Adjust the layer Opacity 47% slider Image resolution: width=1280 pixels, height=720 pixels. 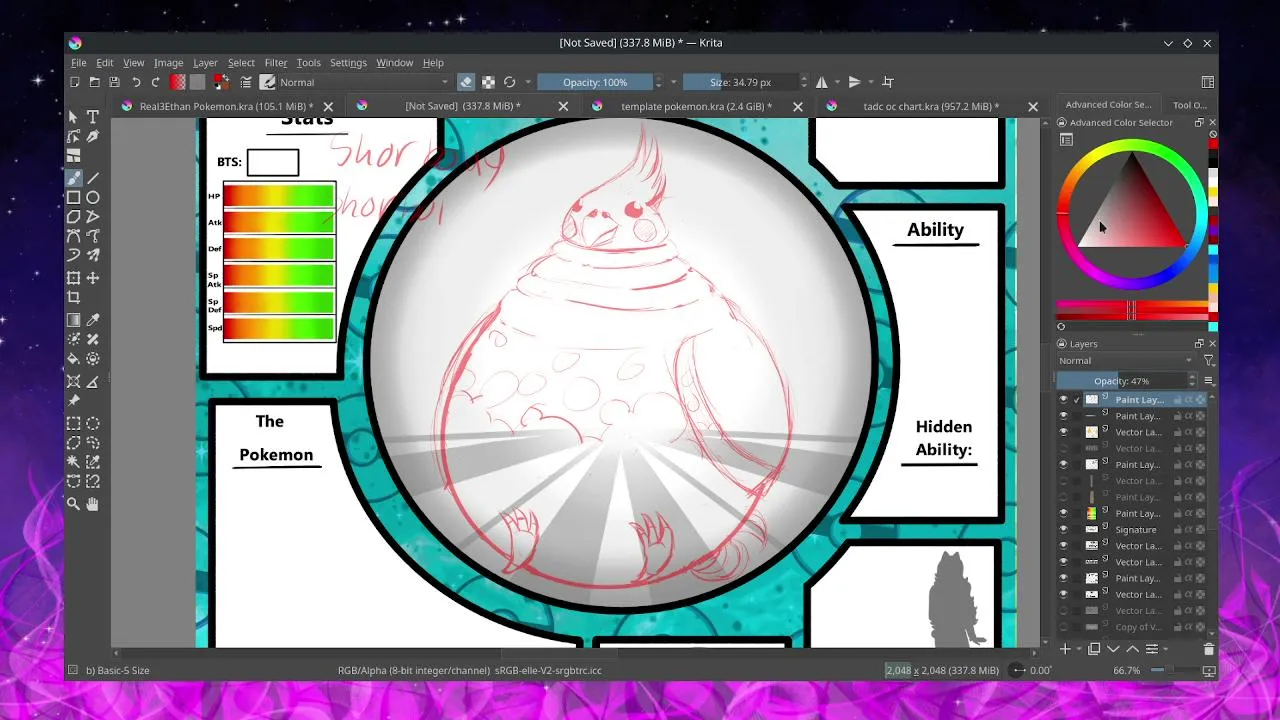(1121, 381)
